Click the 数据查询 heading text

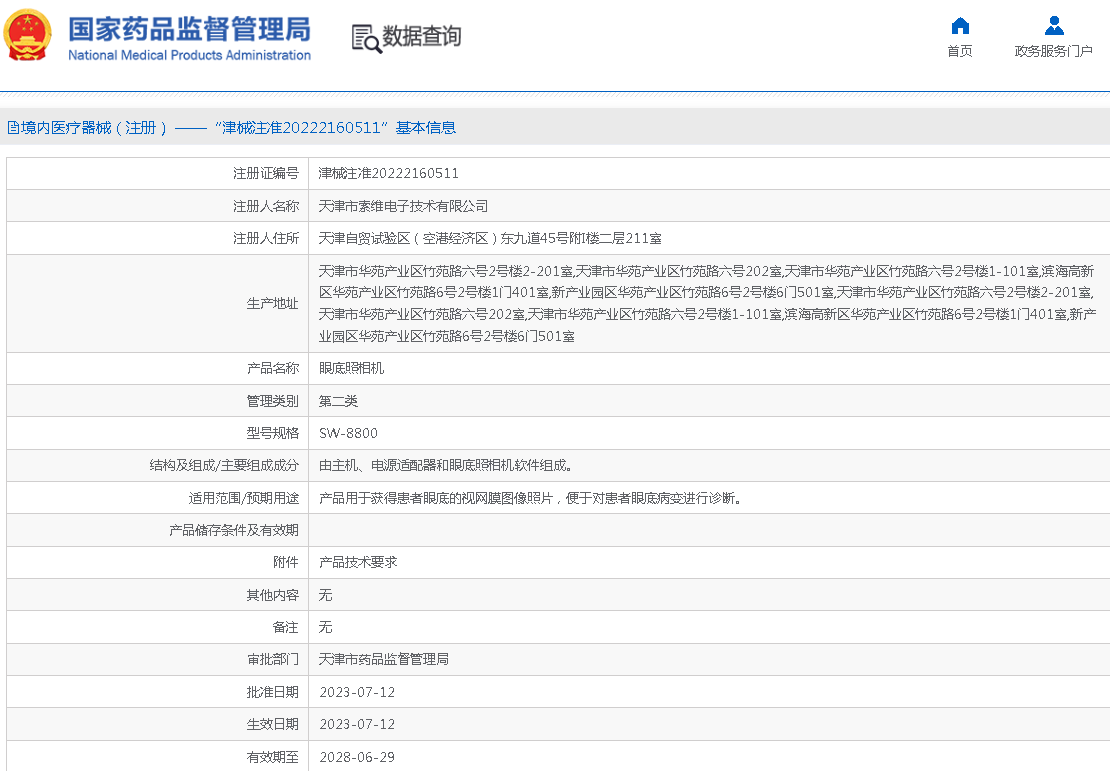point(422,37)
